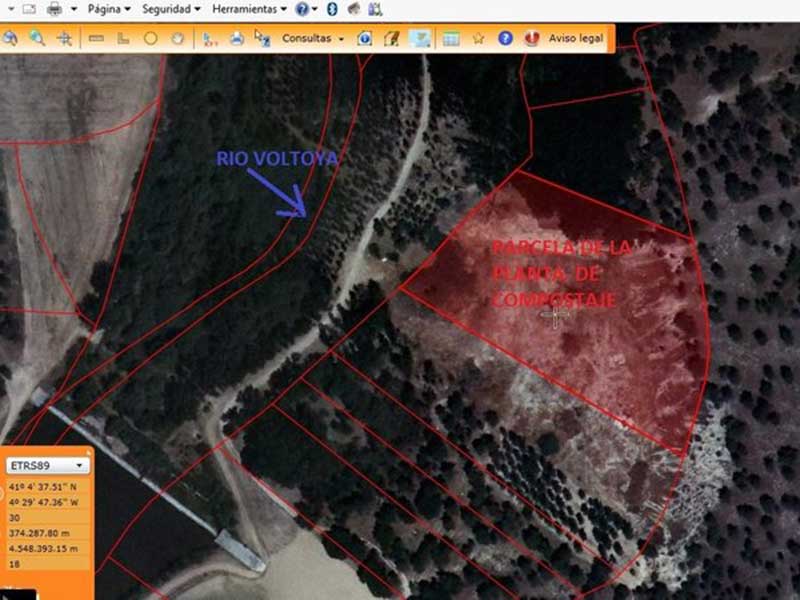Toggle the highlighted map layers button

[421, 39]
